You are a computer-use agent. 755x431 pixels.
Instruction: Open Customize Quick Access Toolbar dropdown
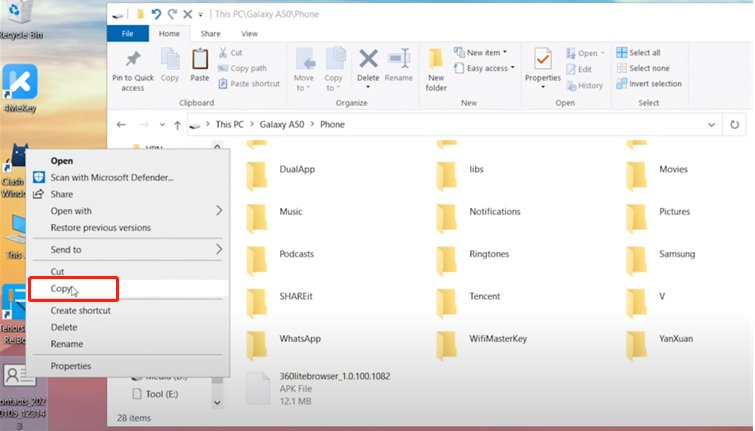pyautogui.click(x=201, y=14)
